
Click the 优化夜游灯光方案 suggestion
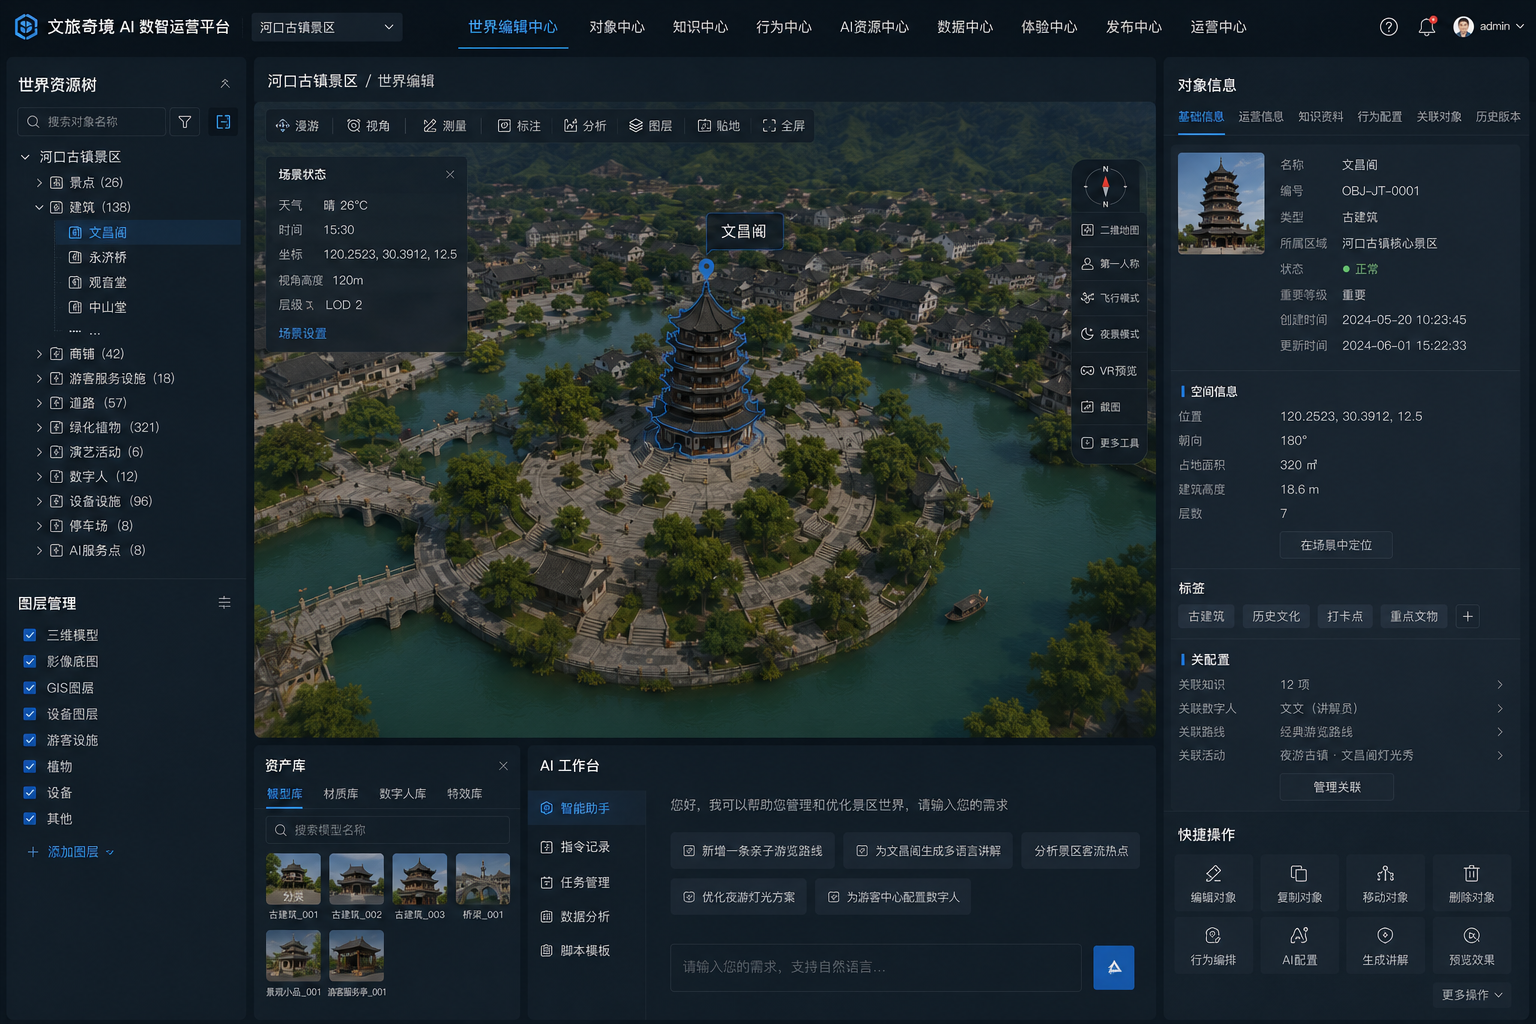pyautogui.click(x=739, y=897)
